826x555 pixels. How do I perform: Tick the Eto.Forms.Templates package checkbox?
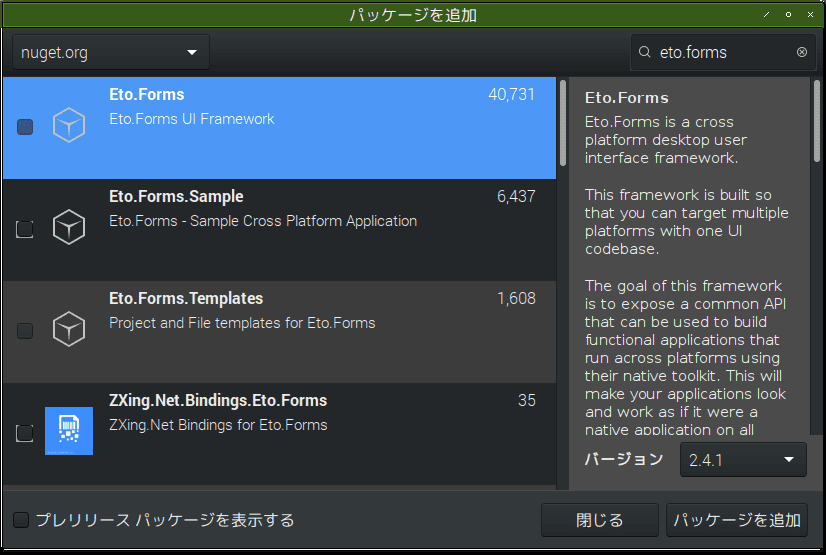click(x=25, y=331)
